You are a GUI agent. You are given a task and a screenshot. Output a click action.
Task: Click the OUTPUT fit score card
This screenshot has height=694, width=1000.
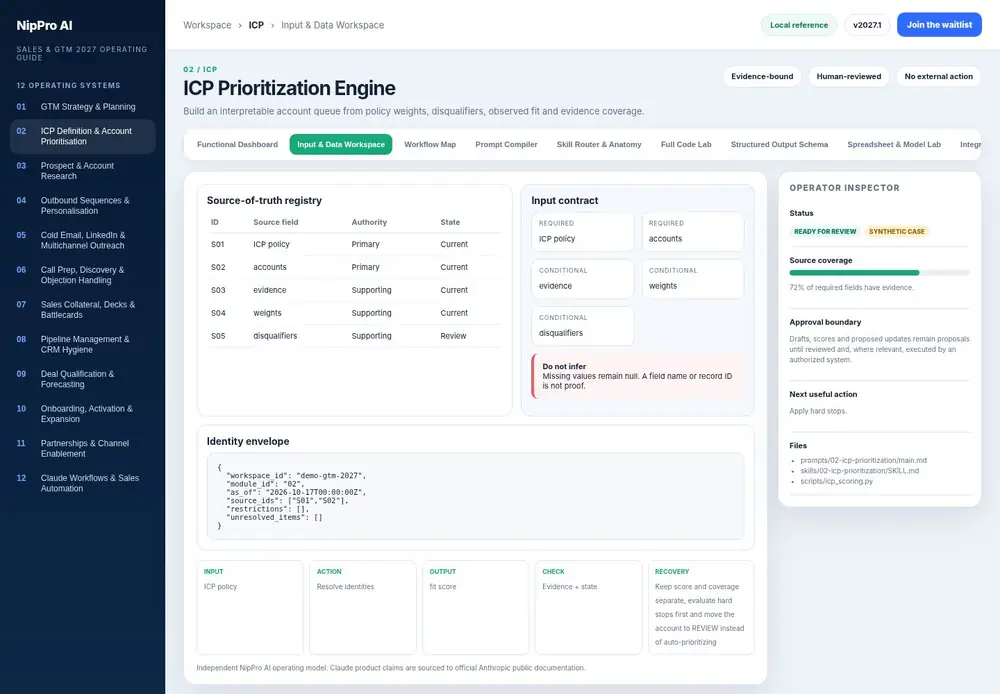coord(475,607)
